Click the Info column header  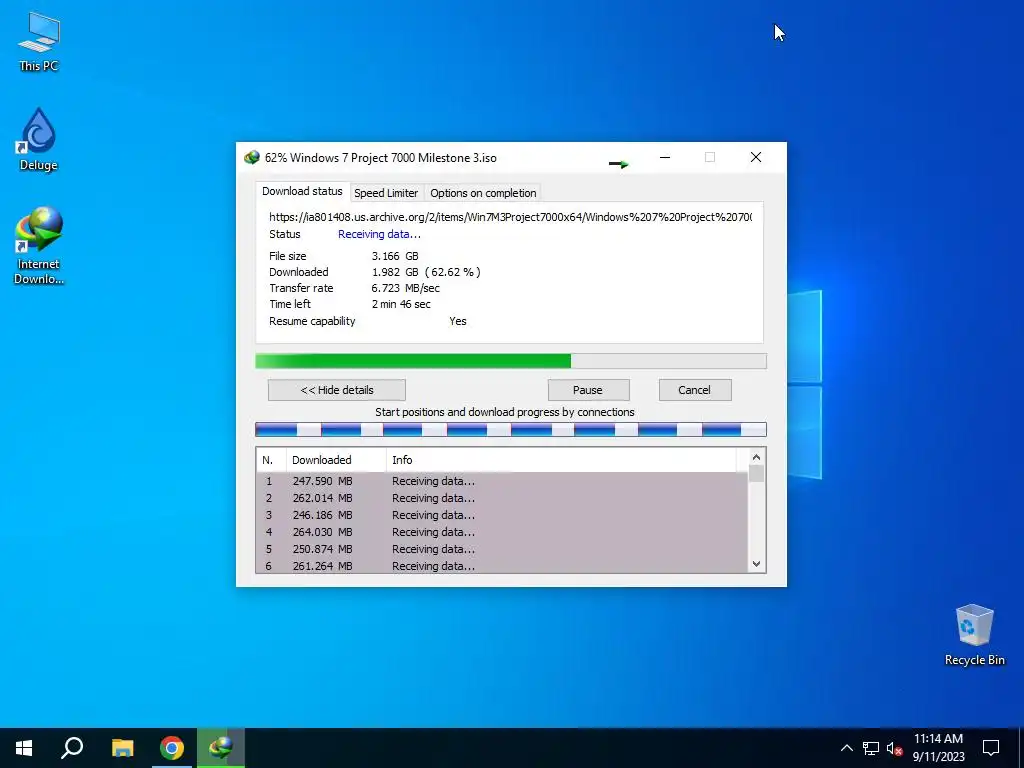pyautogui.click(x=561, y=460)
